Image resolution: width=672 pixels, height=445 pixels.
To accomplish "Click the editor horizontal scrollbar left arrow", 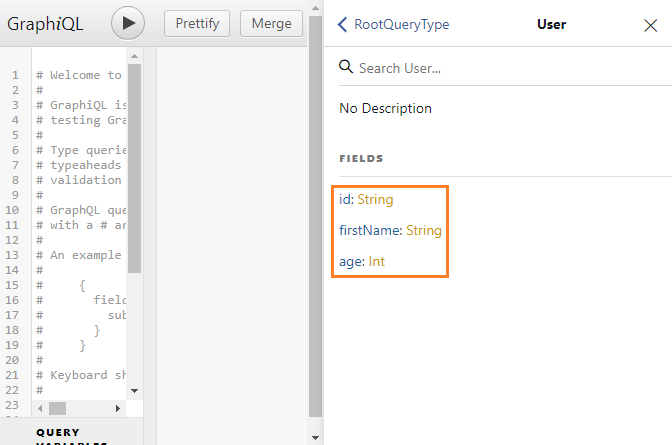I will (x=41, y=408).
